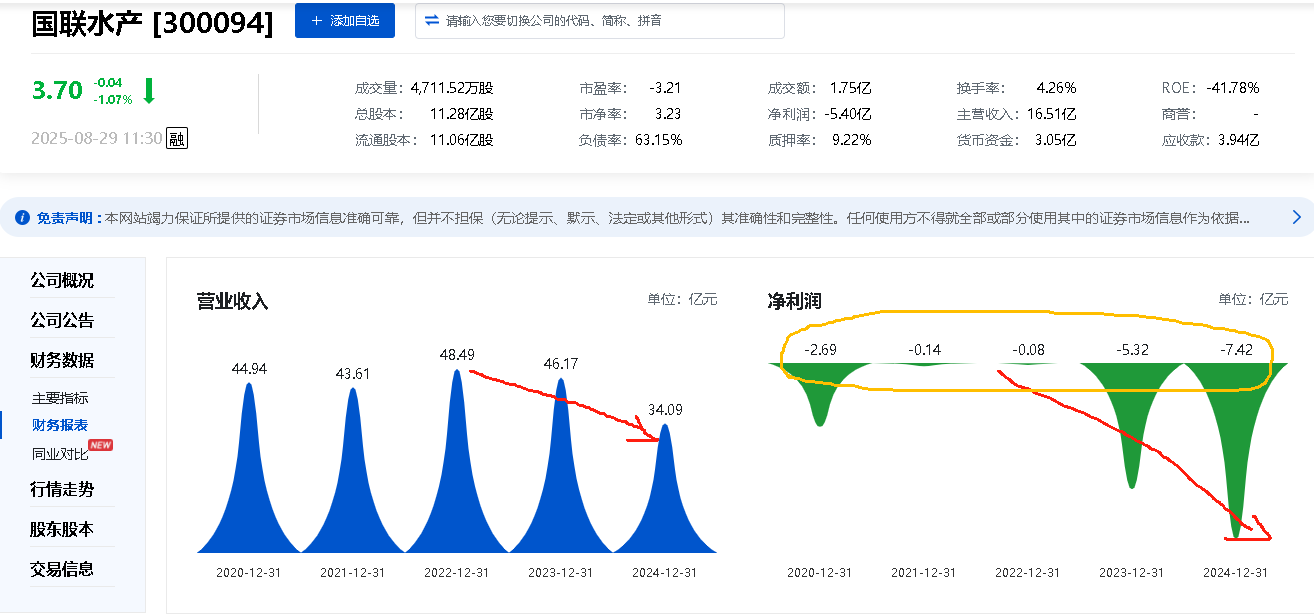
Task: Click the 成交额 value 1.75亿
Action: pos(851,88)
